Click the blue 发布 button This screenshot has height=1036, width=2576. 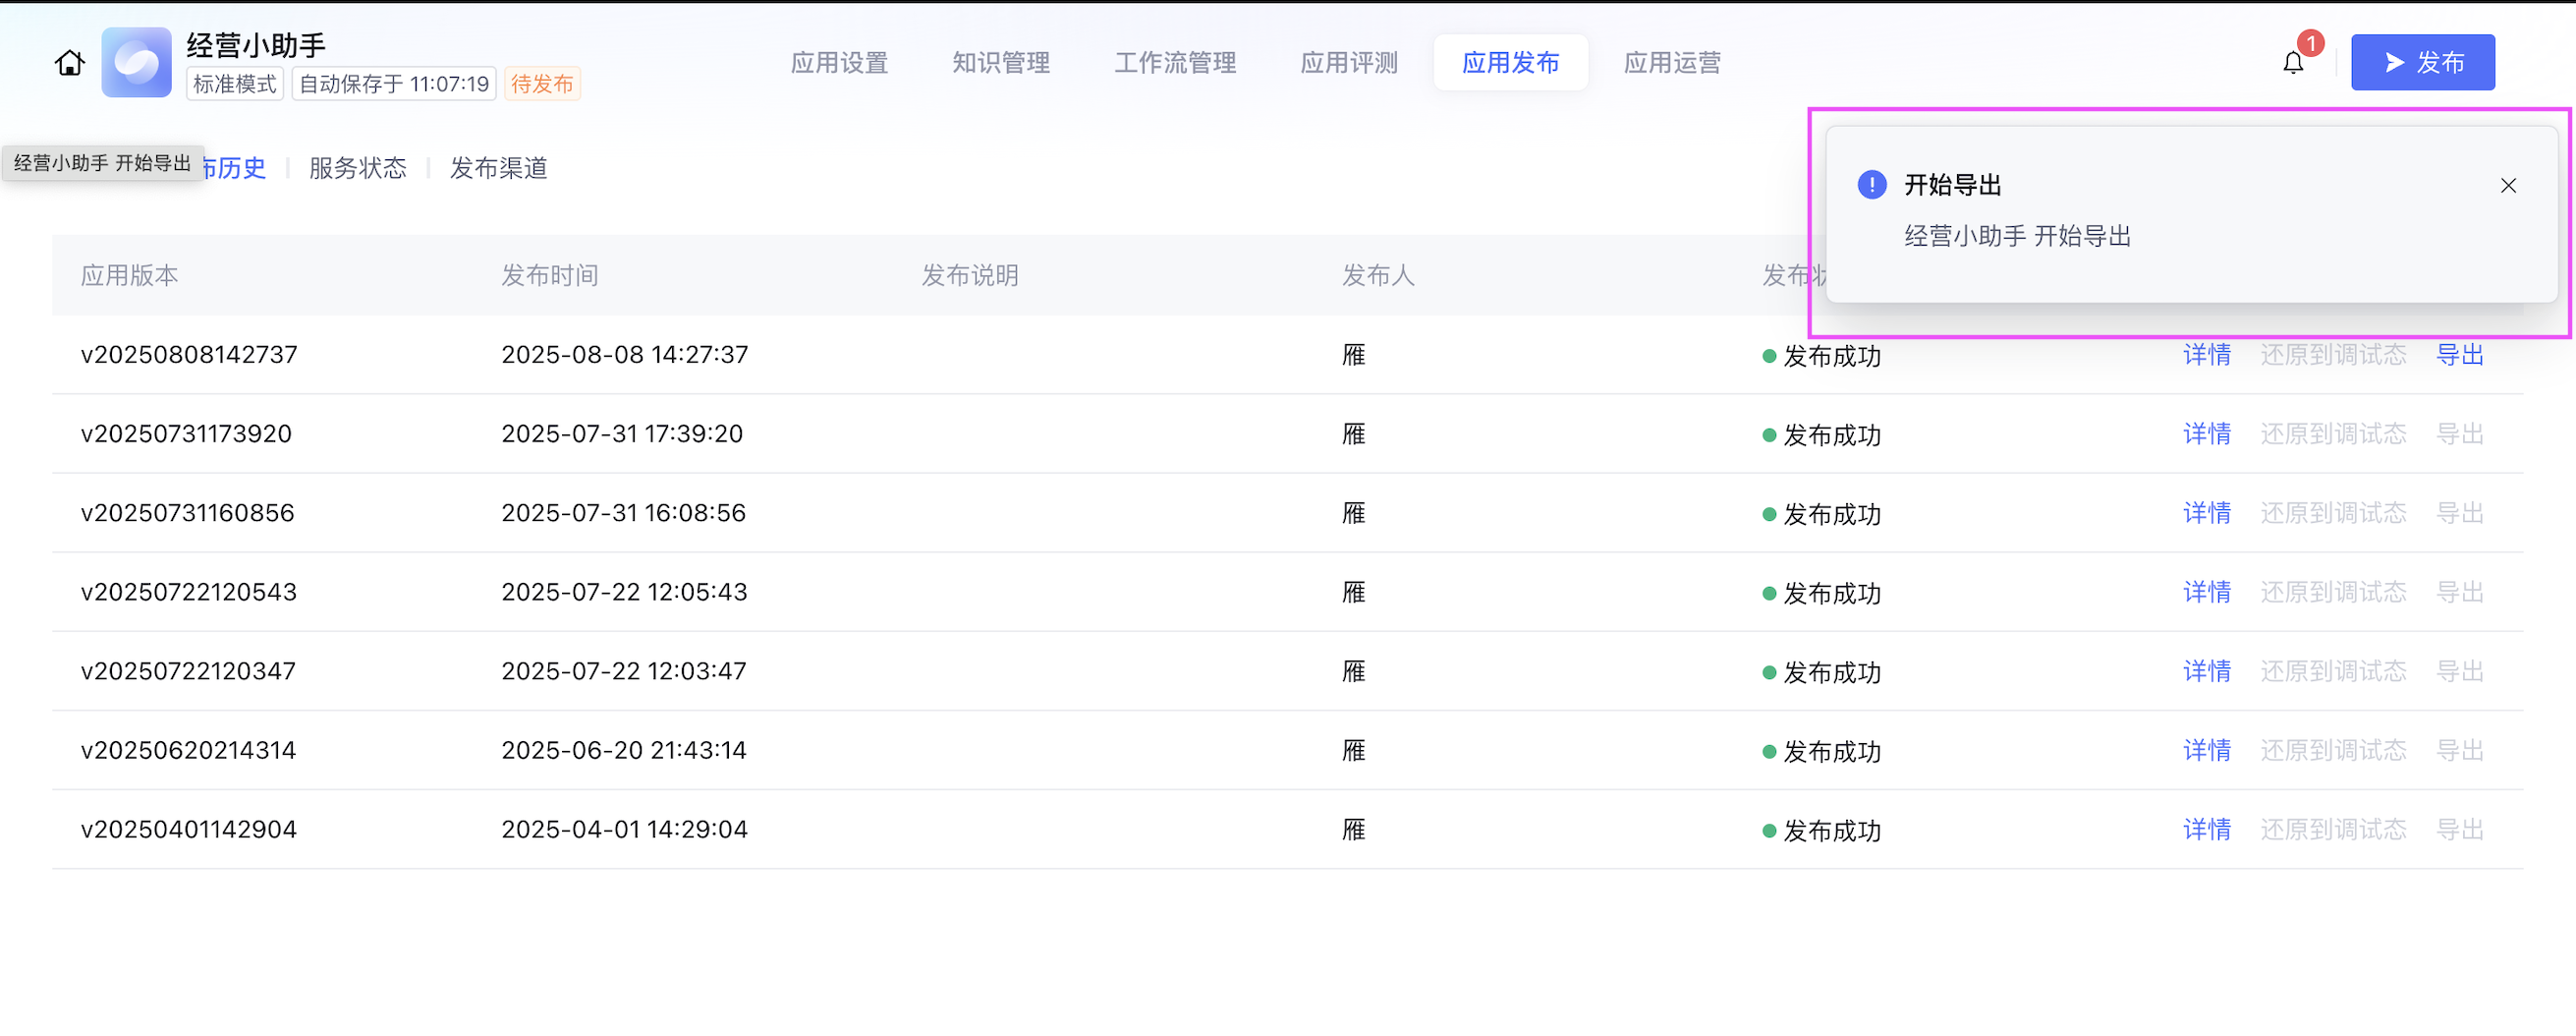pos(2422,63)
